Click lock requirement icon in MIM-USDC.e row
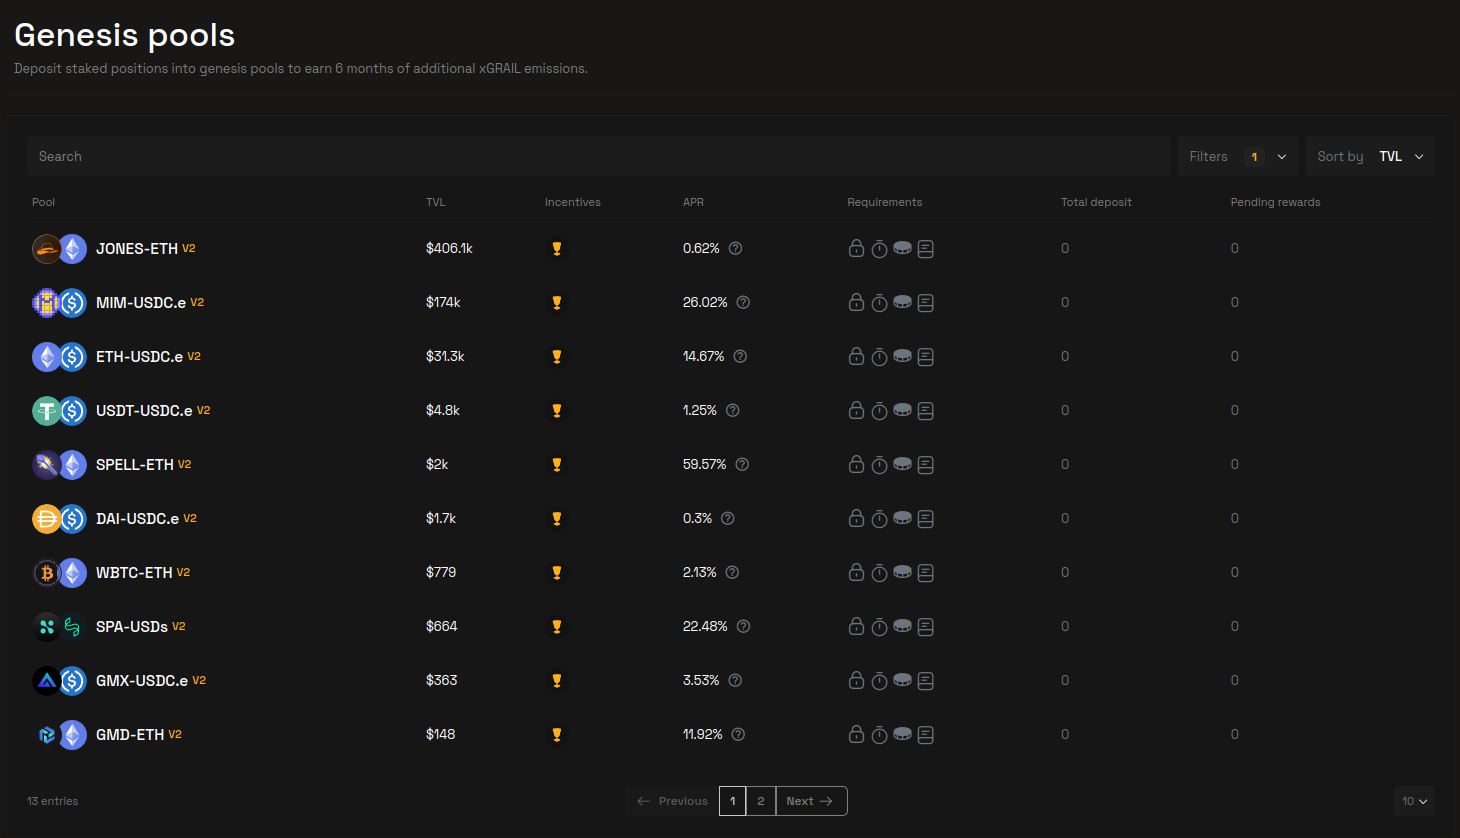1460x838 pixels. click(x=856, y=302)
